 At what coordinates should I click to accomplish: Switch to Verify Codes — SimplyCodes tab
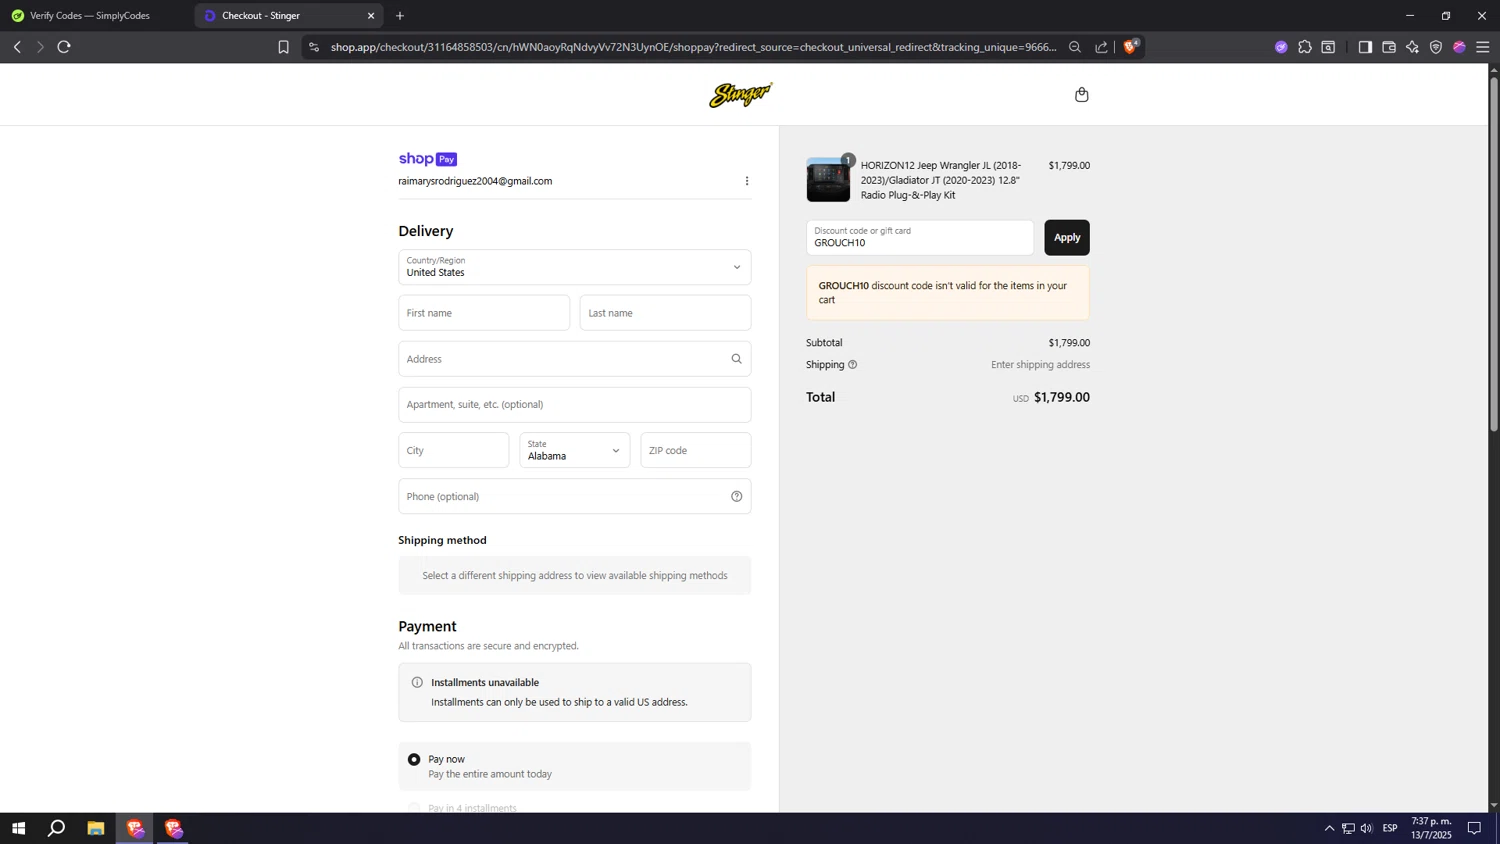click(96, 16)
